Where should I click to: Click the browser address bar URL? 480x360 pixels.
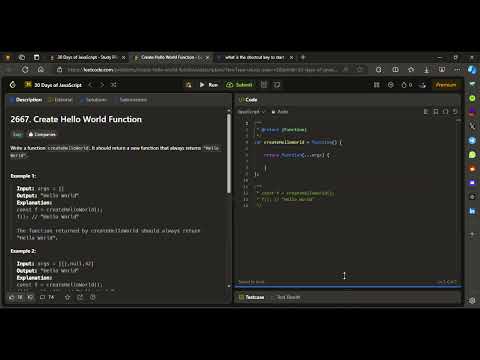click(x=202, y=70)
